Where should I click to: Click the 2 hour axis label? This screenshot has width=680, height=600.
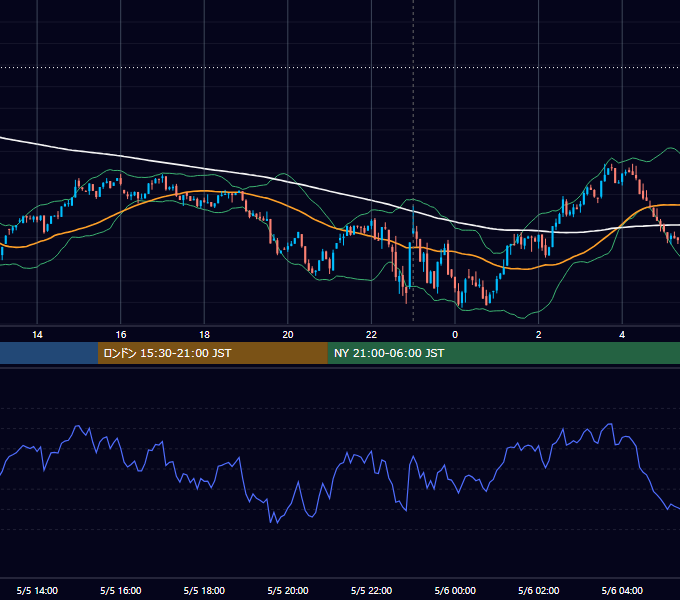click(x=538, y=335)
